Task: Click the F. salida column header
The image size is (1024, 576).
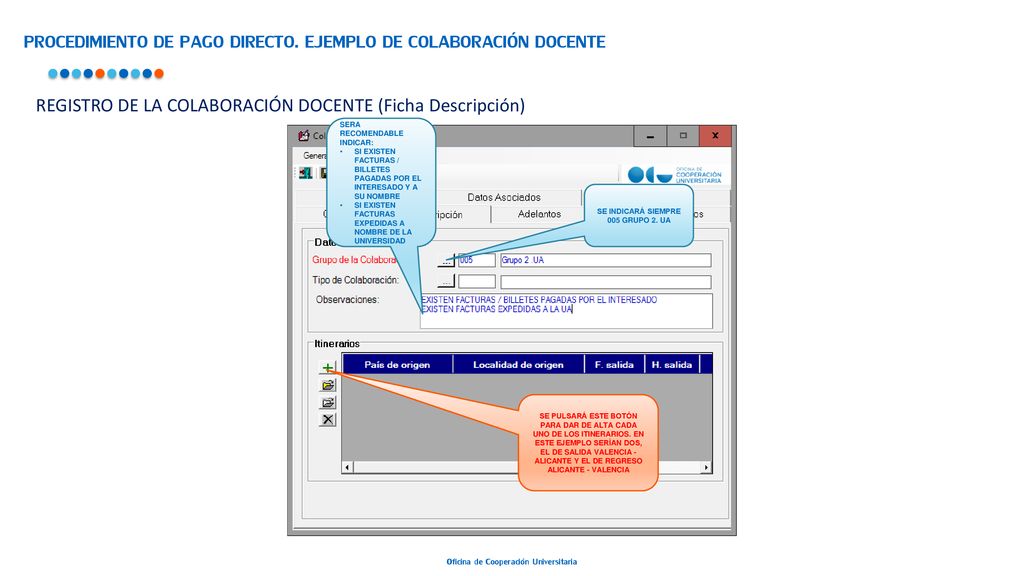Action: [x=614, y=364]
